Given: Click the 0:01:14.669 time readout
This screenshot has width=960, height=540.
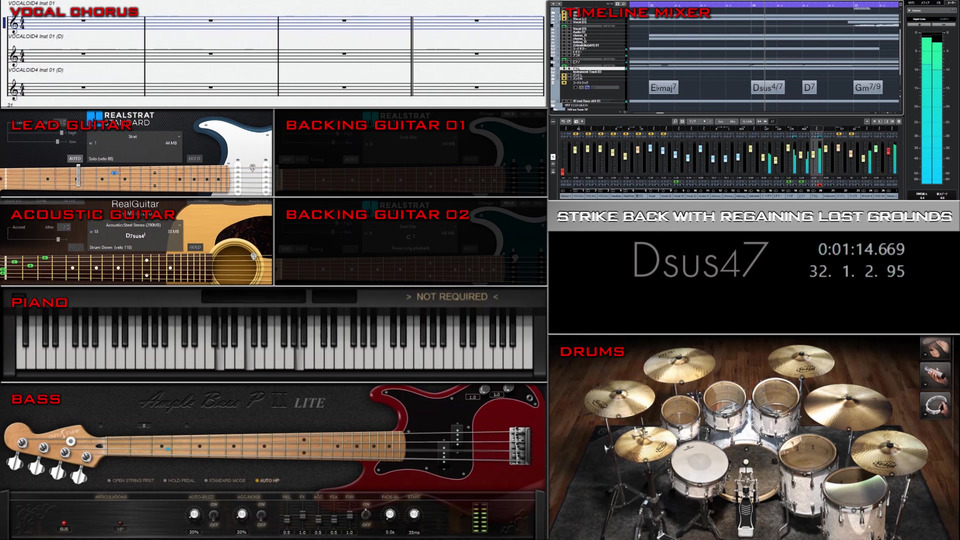Looking at the screenshot, I should coord(861,249).
